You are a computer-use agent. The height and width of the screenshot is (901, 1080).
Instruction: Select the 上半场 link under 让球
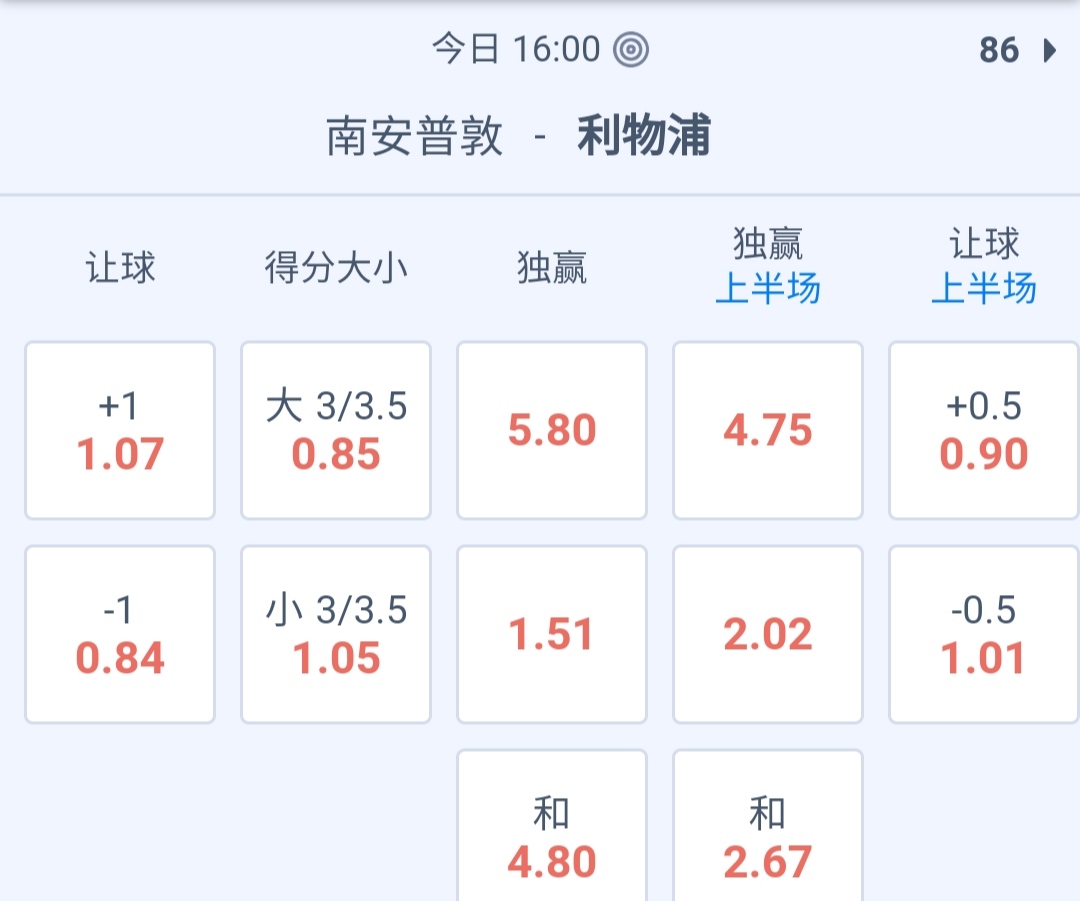click(984, 289)
